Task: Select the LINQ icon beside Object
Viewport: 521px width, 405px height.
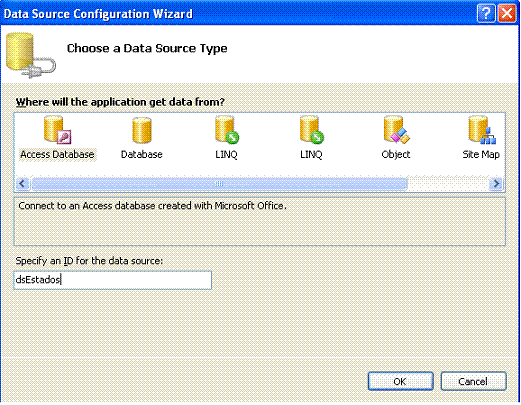Action: point(312,130)
